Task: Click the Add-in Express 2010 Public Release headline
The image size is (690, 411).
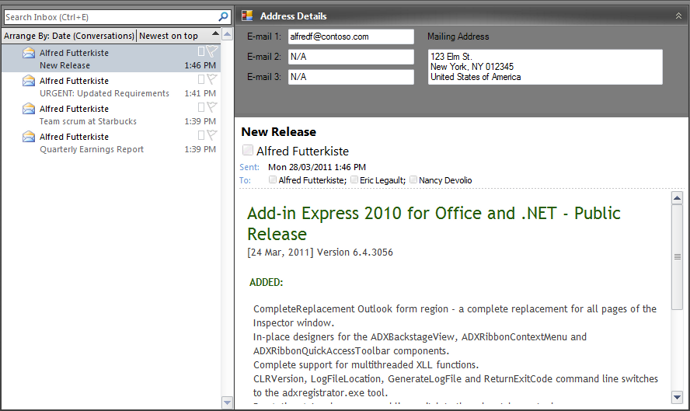Action: click(x=433, y=224)
